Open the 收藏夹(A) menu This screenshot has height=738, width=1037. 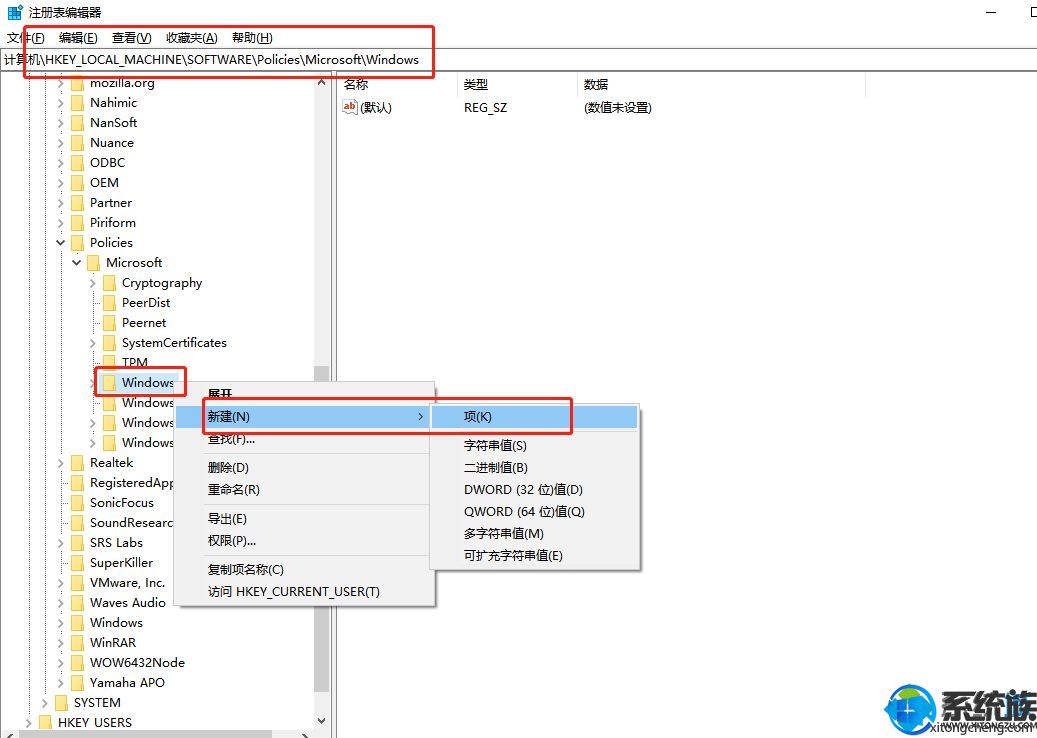[x=192, y=38]
